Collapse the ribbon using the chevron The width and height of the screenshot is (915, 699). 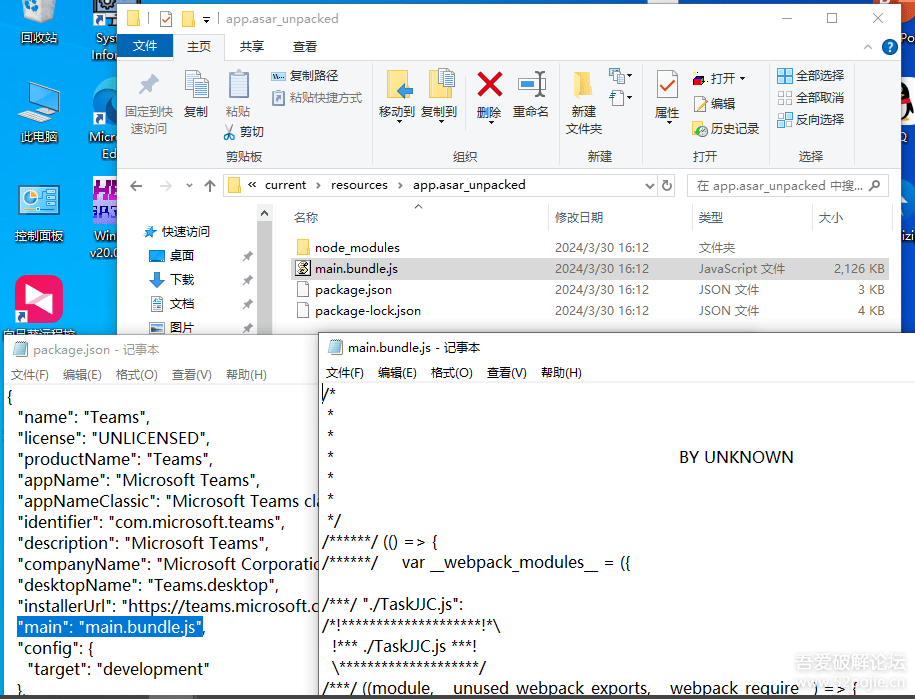point(868,47)
